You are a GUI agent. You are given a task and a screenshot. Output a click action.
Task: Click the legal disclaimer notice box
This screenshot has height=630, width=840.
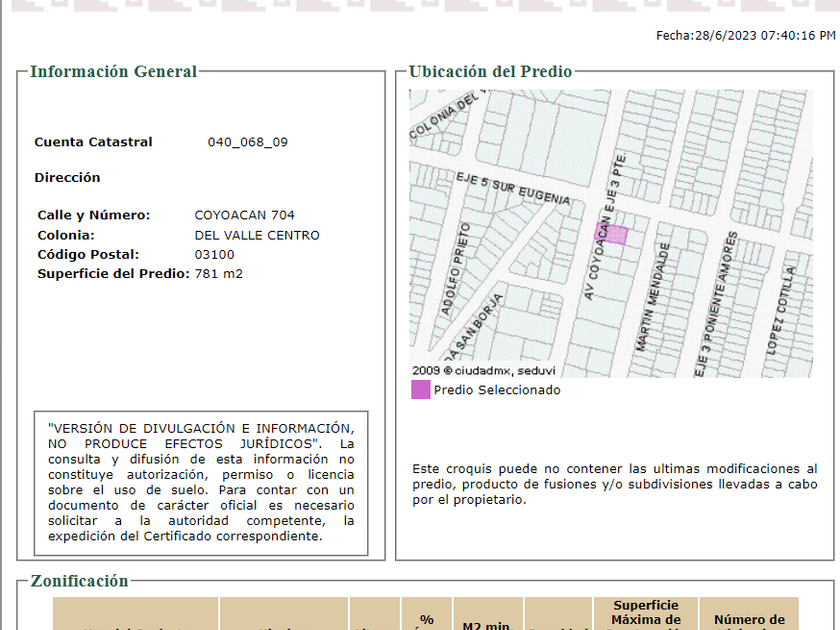point(201,482)
